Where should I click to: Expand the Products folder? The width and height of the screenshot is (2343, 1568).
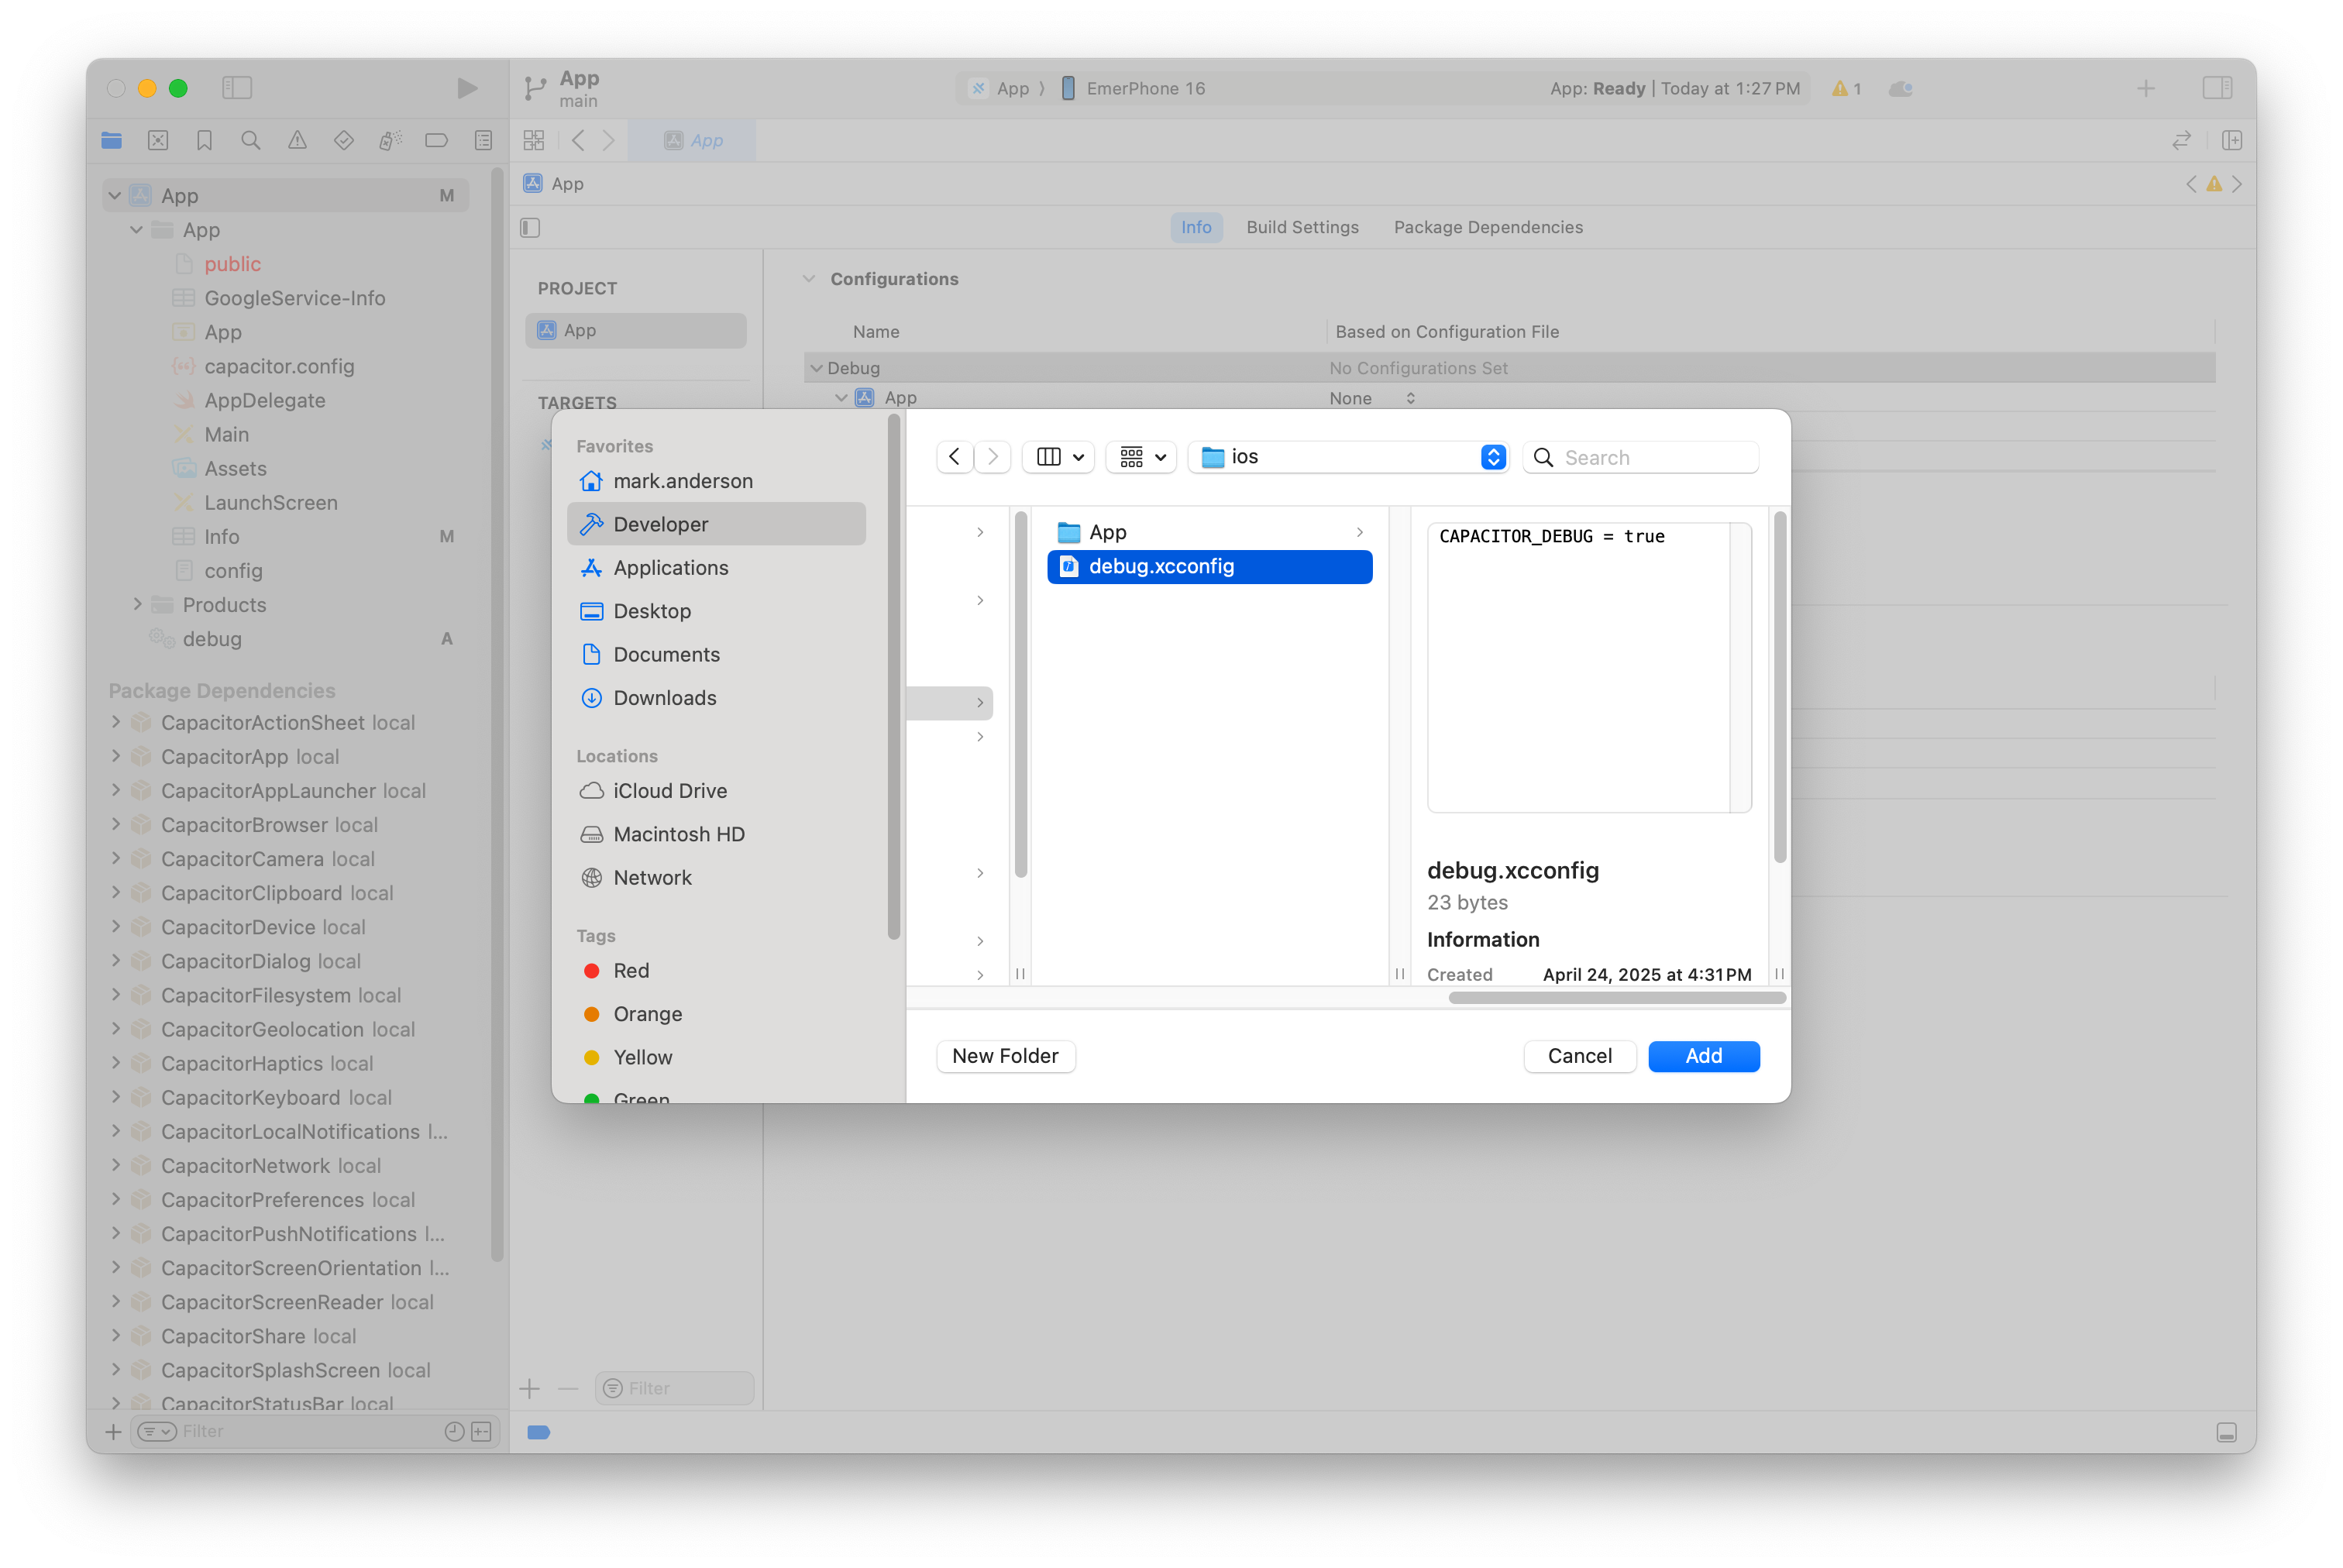[x=137, y=604]
